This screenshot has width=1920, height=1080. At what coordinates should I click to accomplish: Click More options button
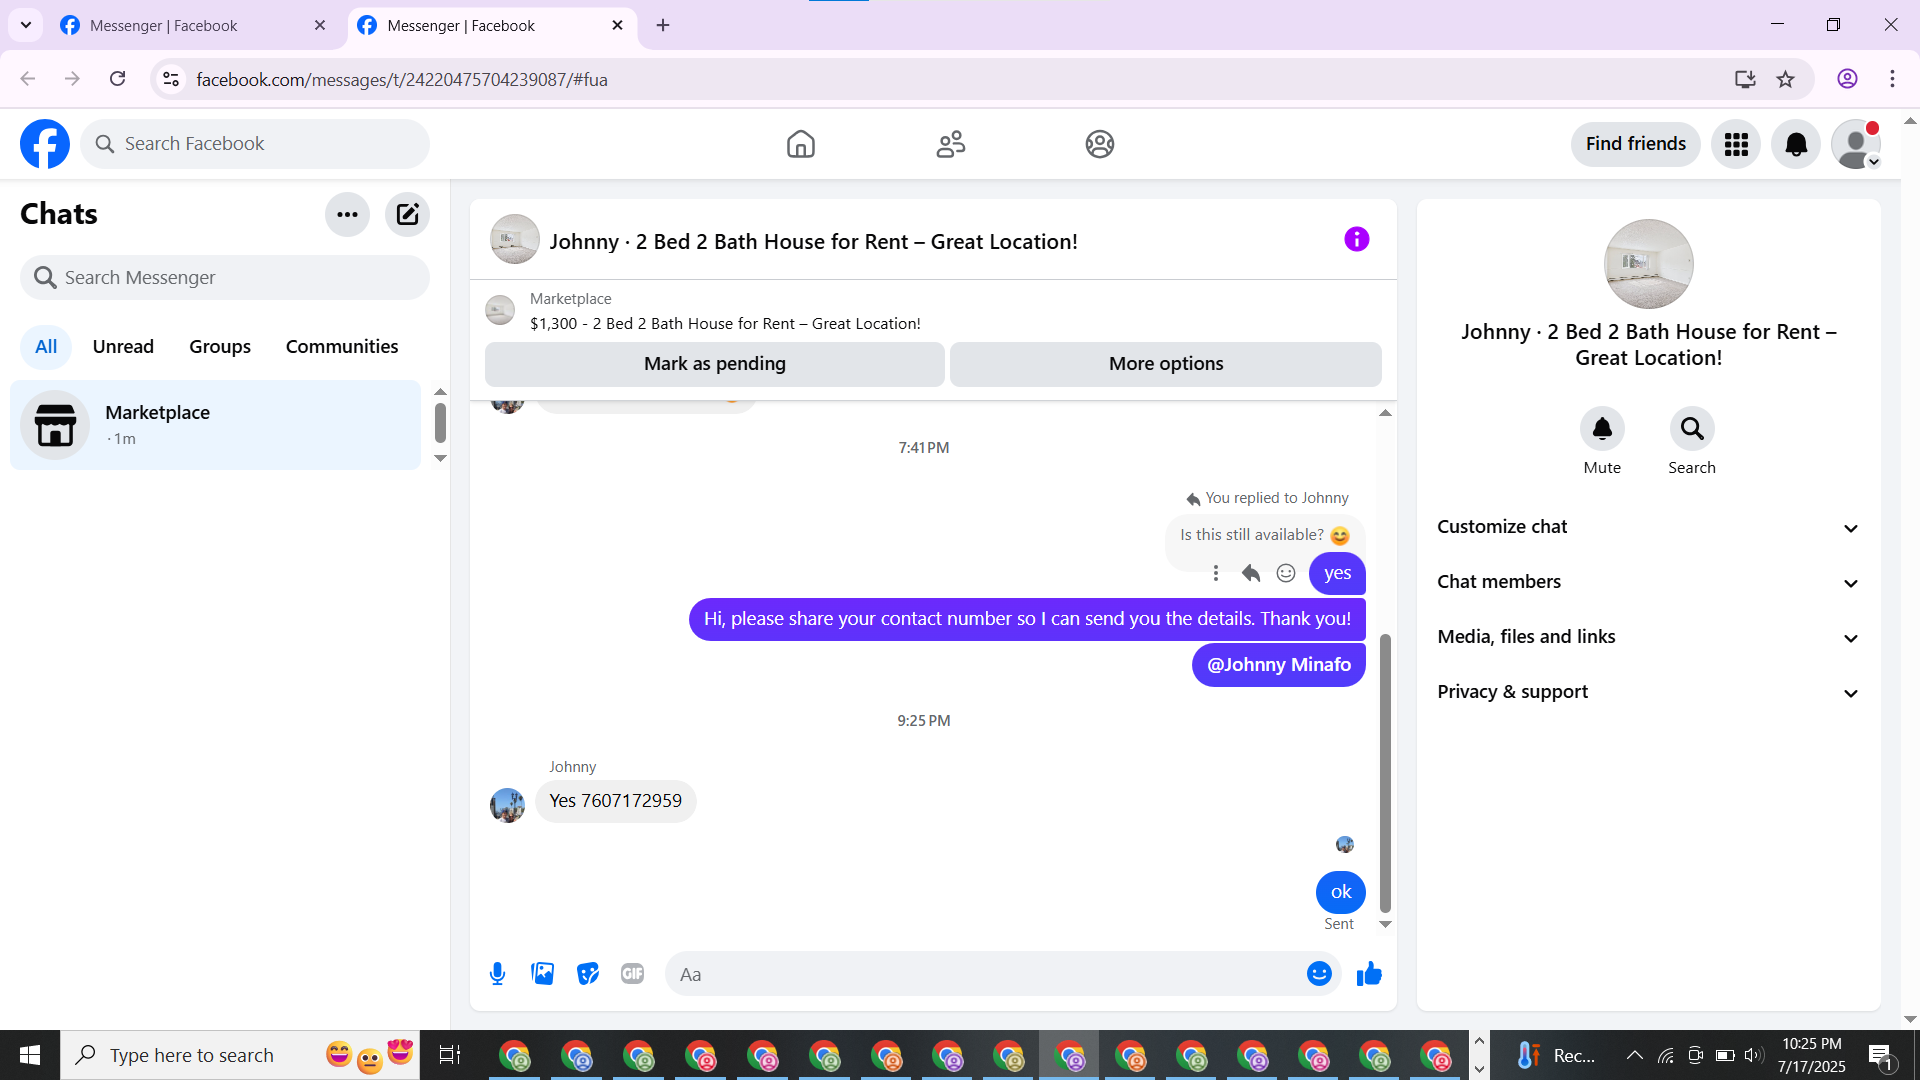tap(1166, 364)
